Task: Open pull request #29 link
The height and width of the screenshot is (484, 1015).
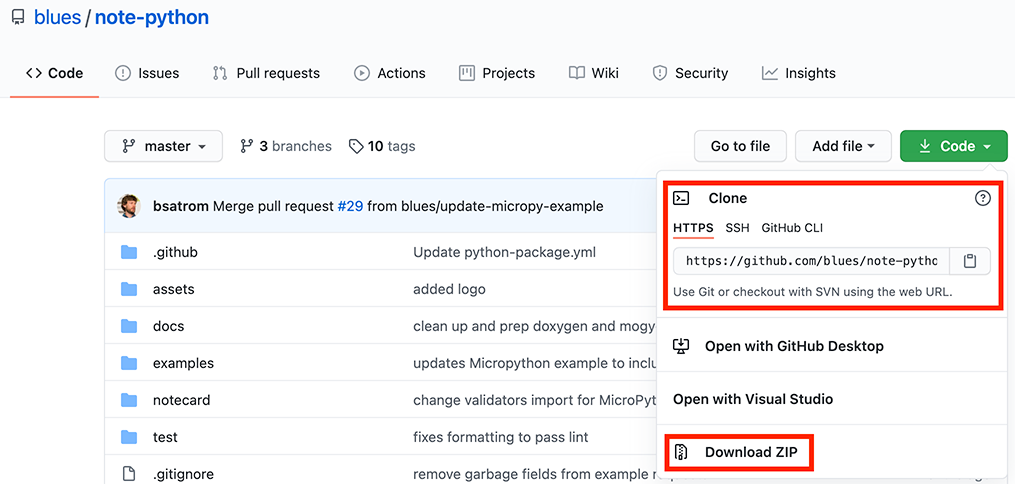Action: (x=350, y=206)
